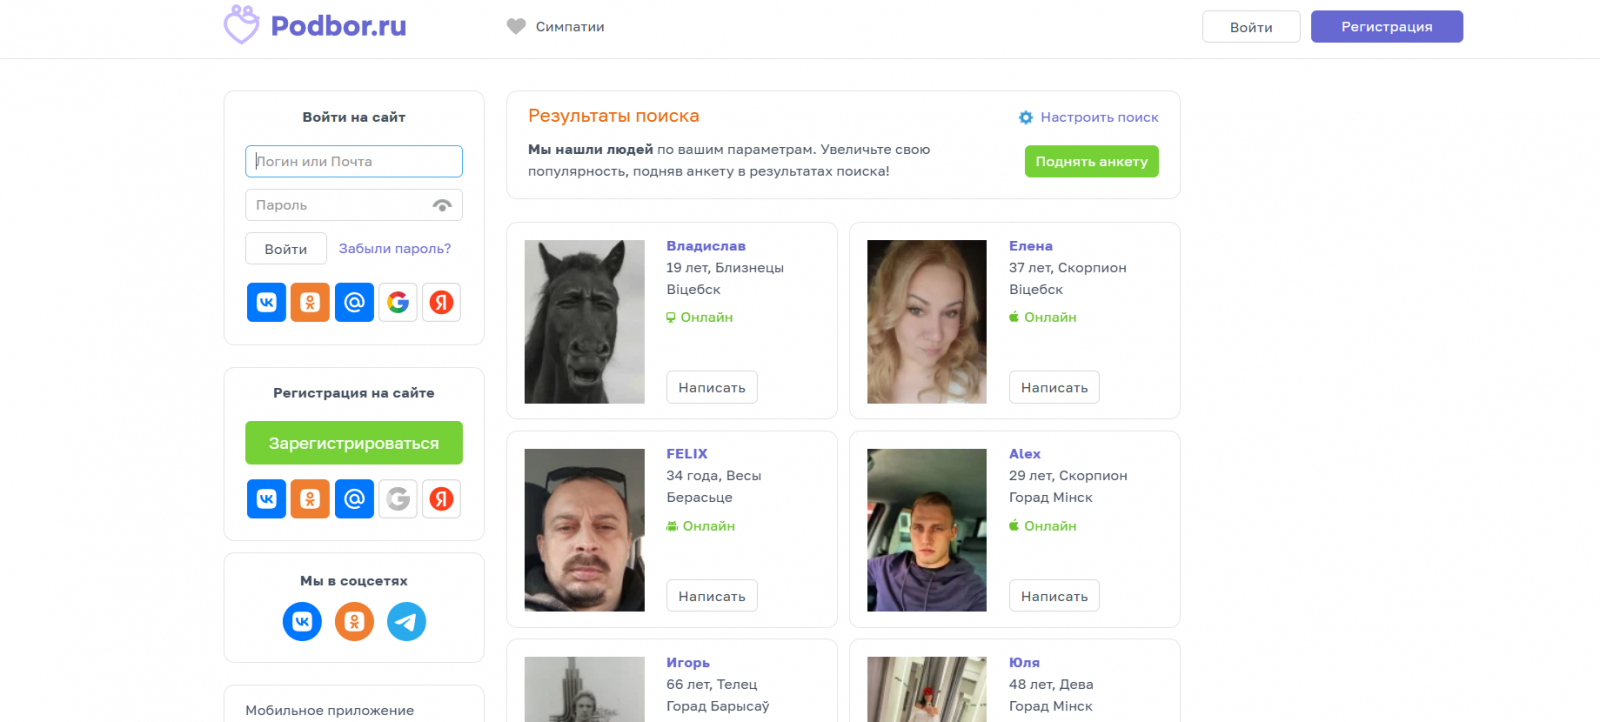Open the VK social page under Мы в соцсетях
Image resolution: width=1600 pixels, height=722 pixels.
(x=302, y=621)
